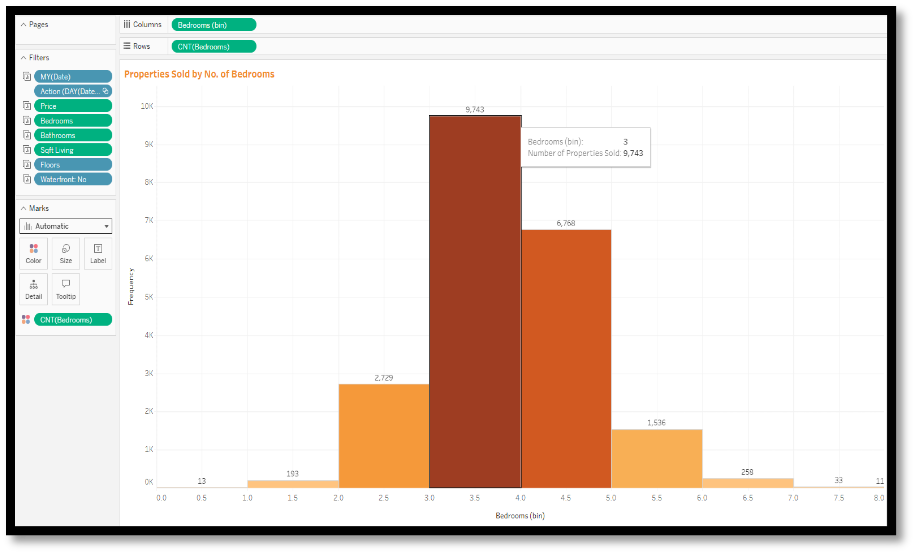Select the Sqft Living filter pill
This screenshot has height=554, width=915.
72,150
